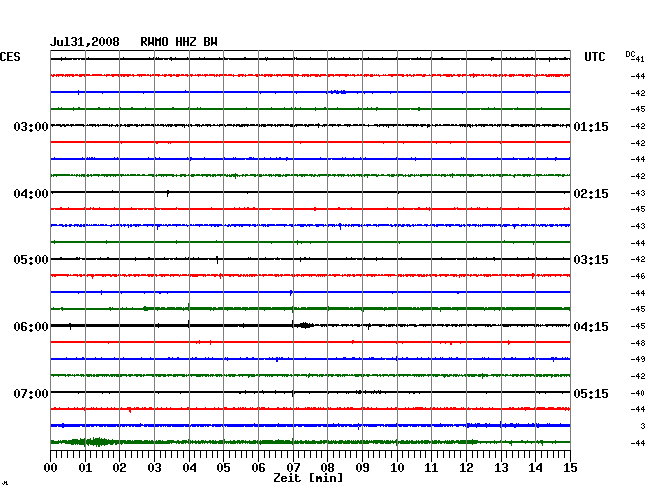Click the green wave packet on the bottom trace
Image resolution: width=650 pixels, height=494 pixels.
coord(95,442)
